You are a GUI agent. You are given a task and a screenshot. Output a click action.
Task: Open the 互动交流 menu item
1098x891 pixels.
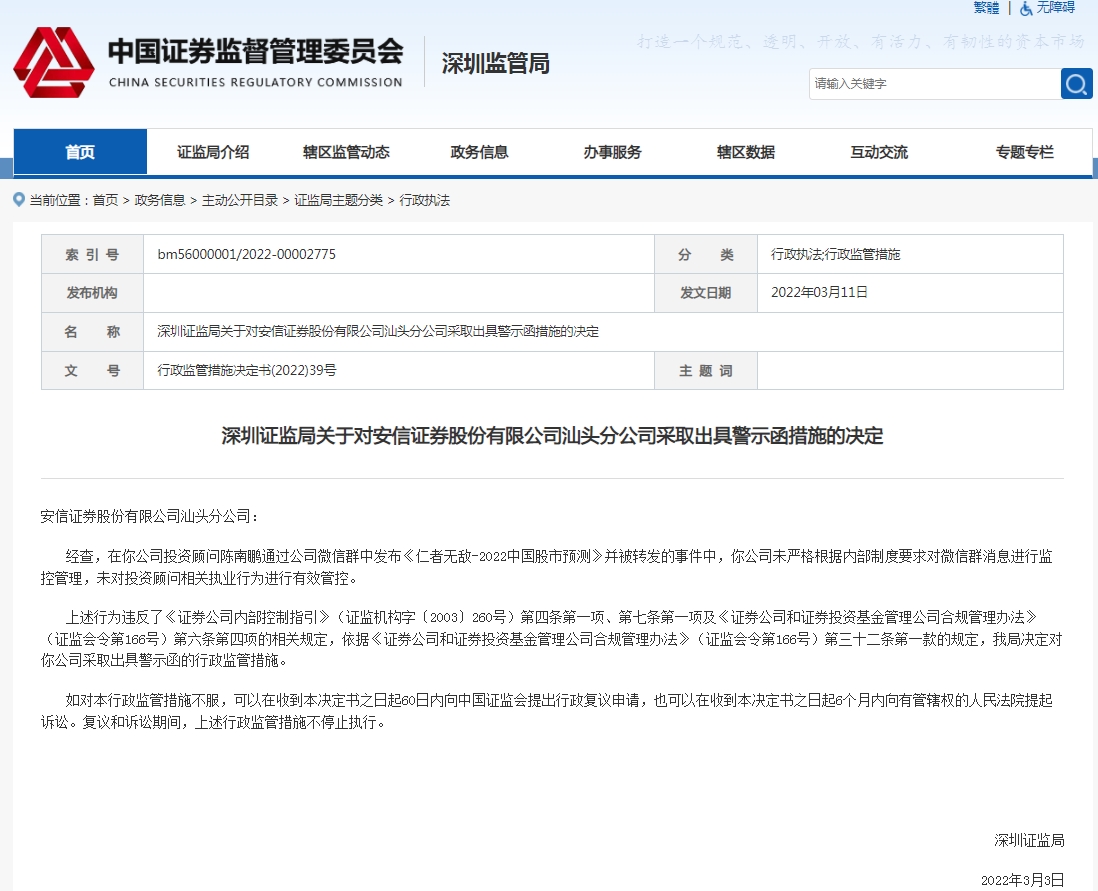click(x=879, y=152)
